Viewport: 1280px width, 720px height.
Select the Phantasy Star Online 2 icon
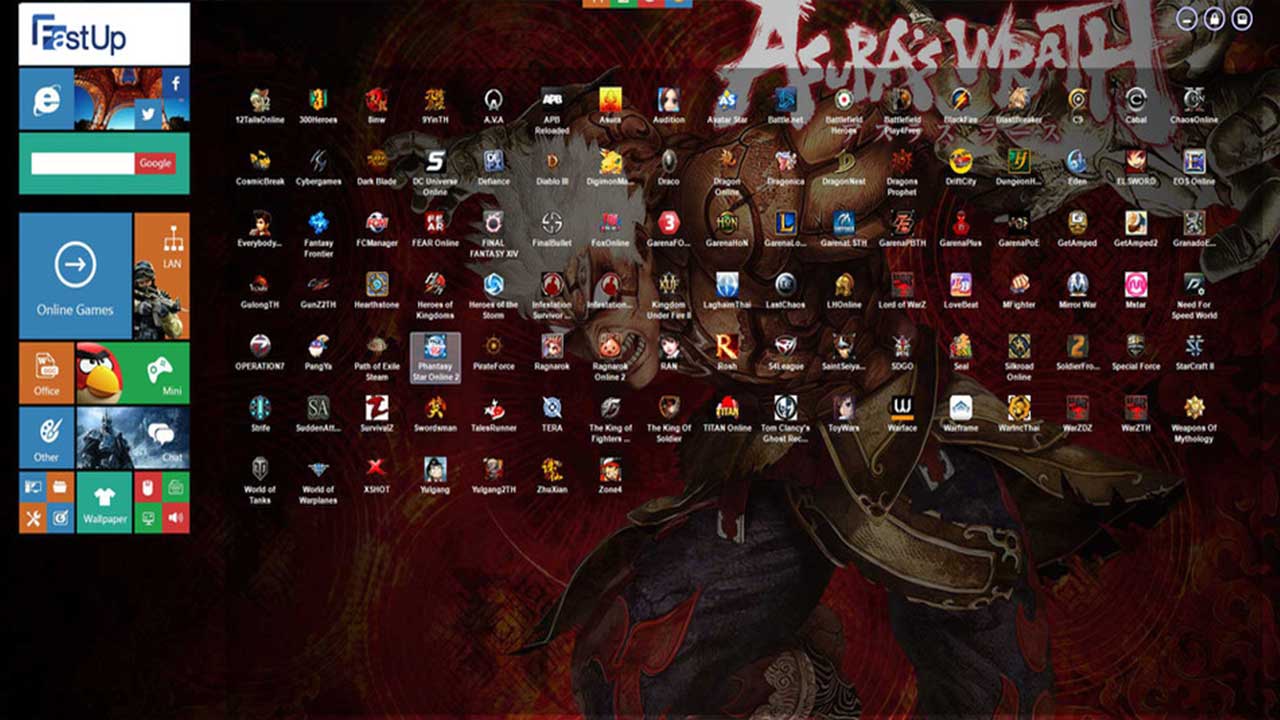pyautogui.click(x=435, y=348)
